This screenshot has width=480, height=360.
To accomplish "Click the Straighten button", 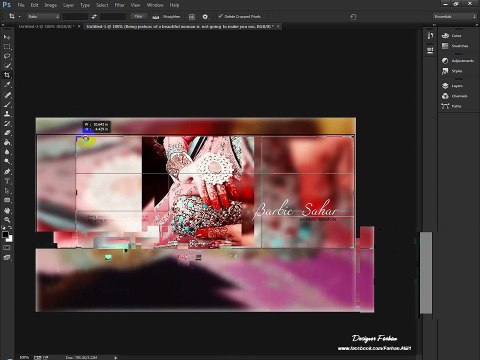I will click(166, 16).
